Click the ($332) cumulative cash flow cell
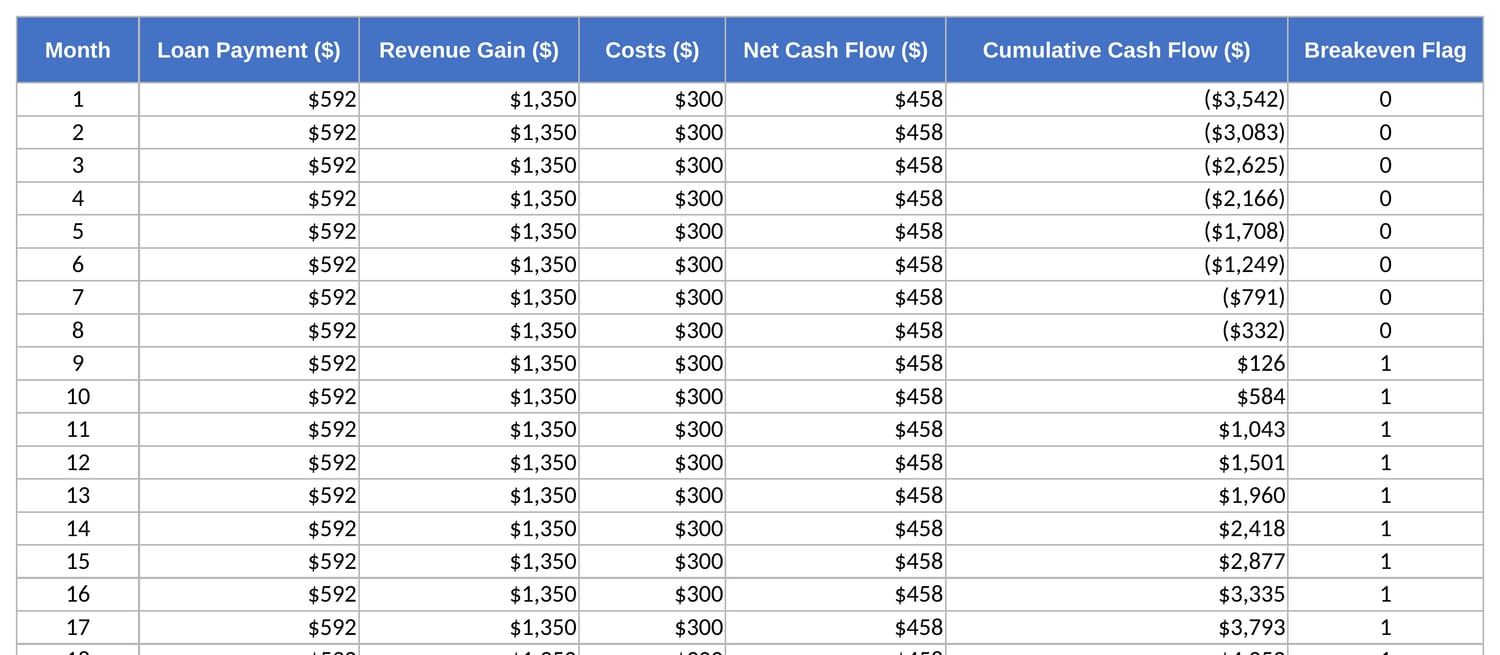1500x655 pixels. point(1117,330)
